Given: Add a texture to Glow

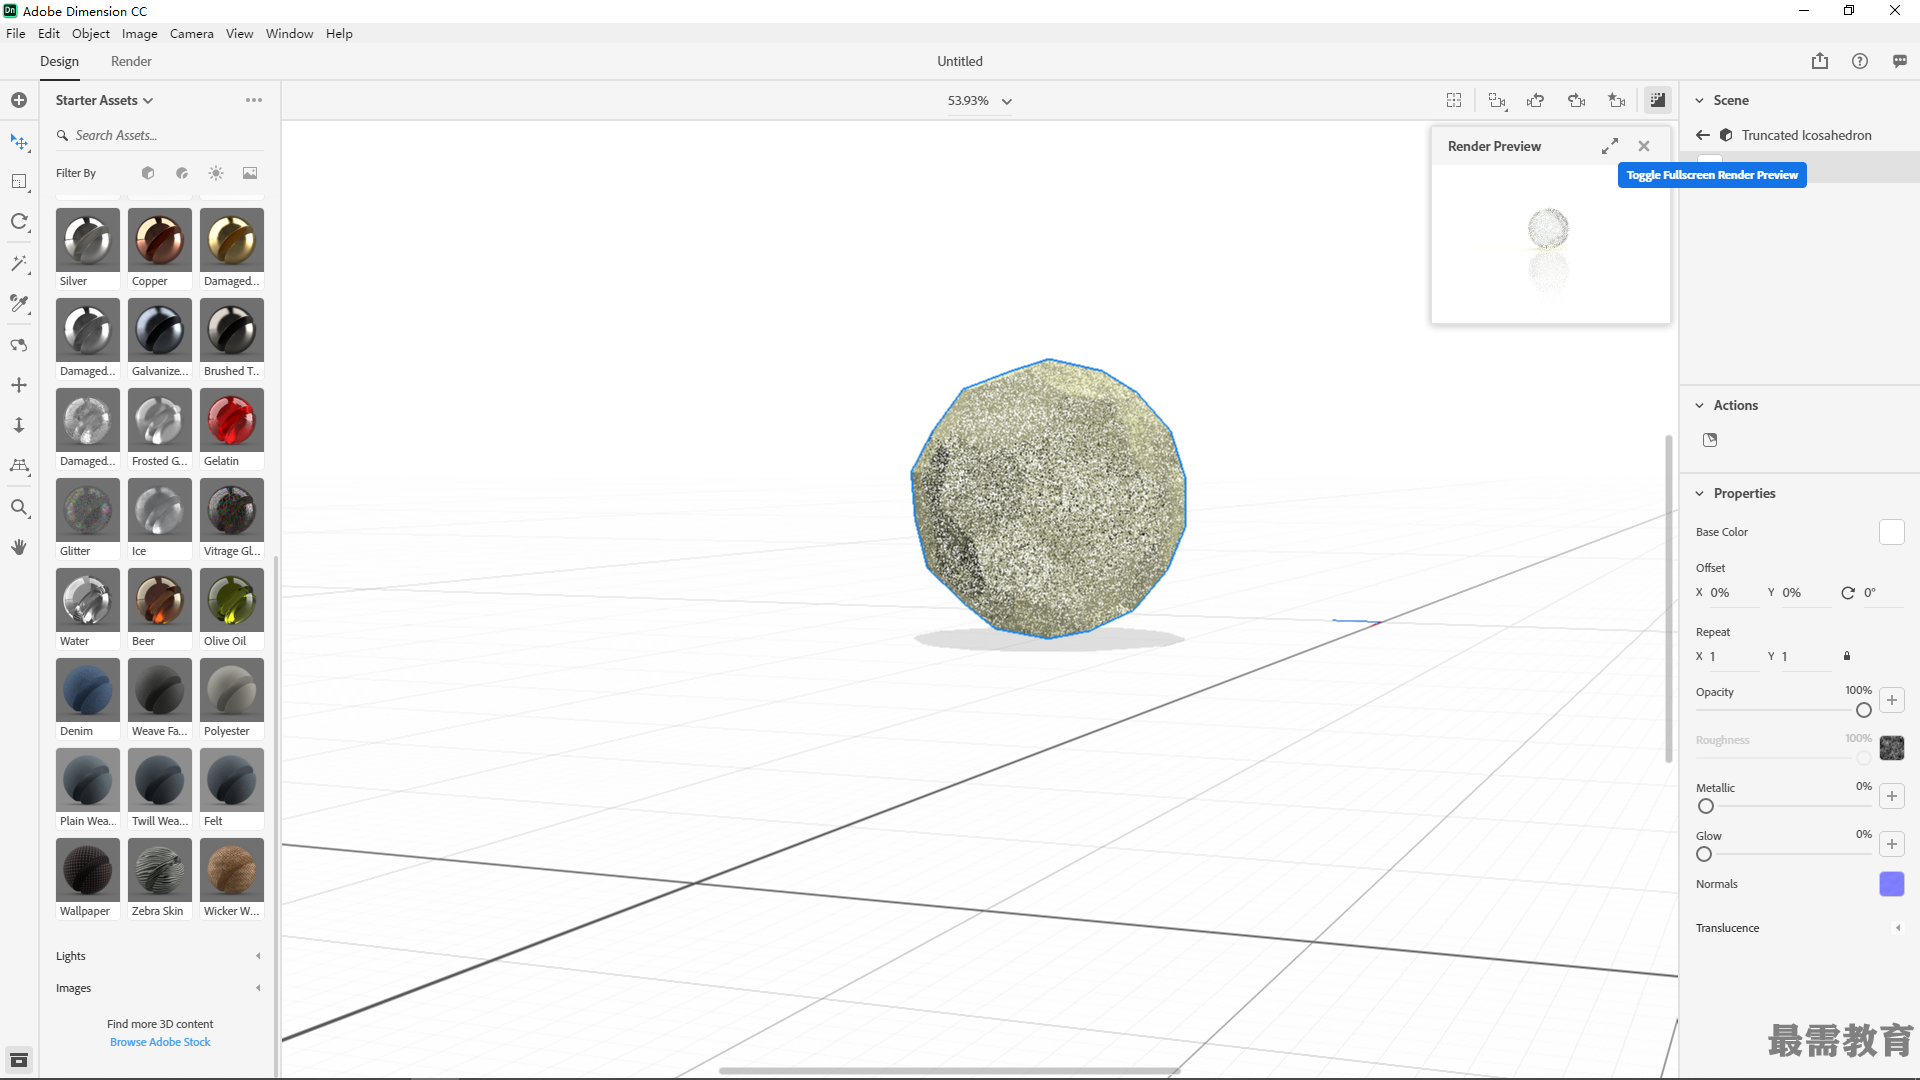Looking at the screenshot, I should (x=1891, y=844).
